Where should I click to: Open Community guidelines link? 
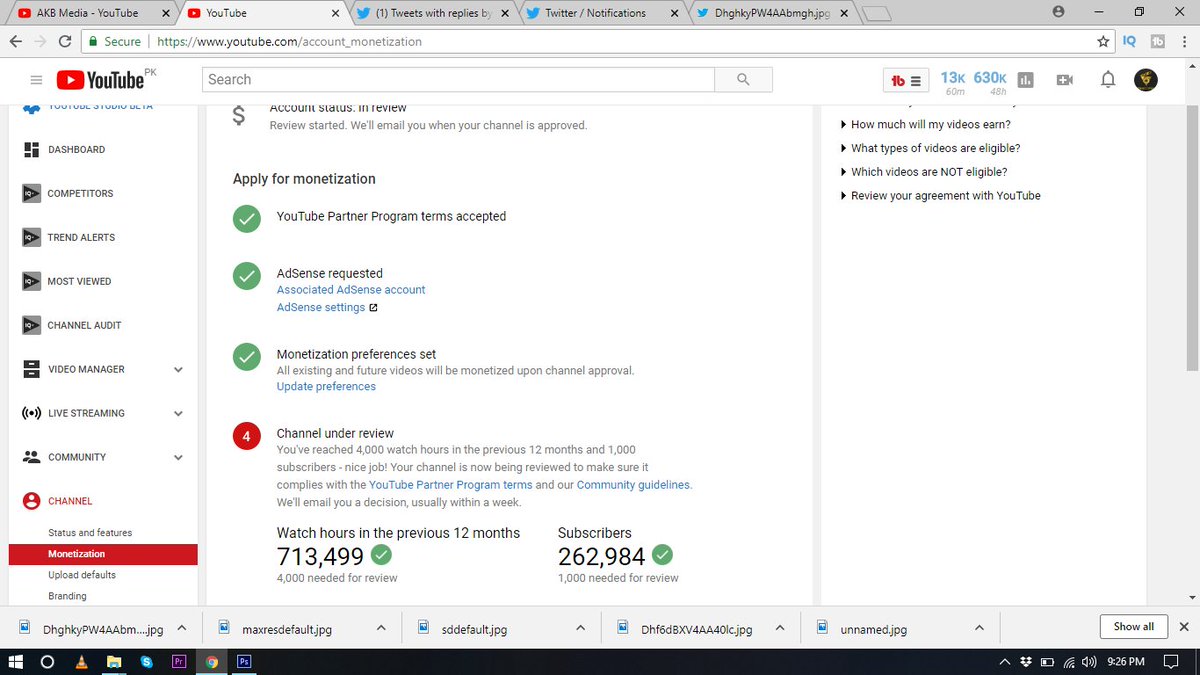pyautogui.click(x=633, y=485)
